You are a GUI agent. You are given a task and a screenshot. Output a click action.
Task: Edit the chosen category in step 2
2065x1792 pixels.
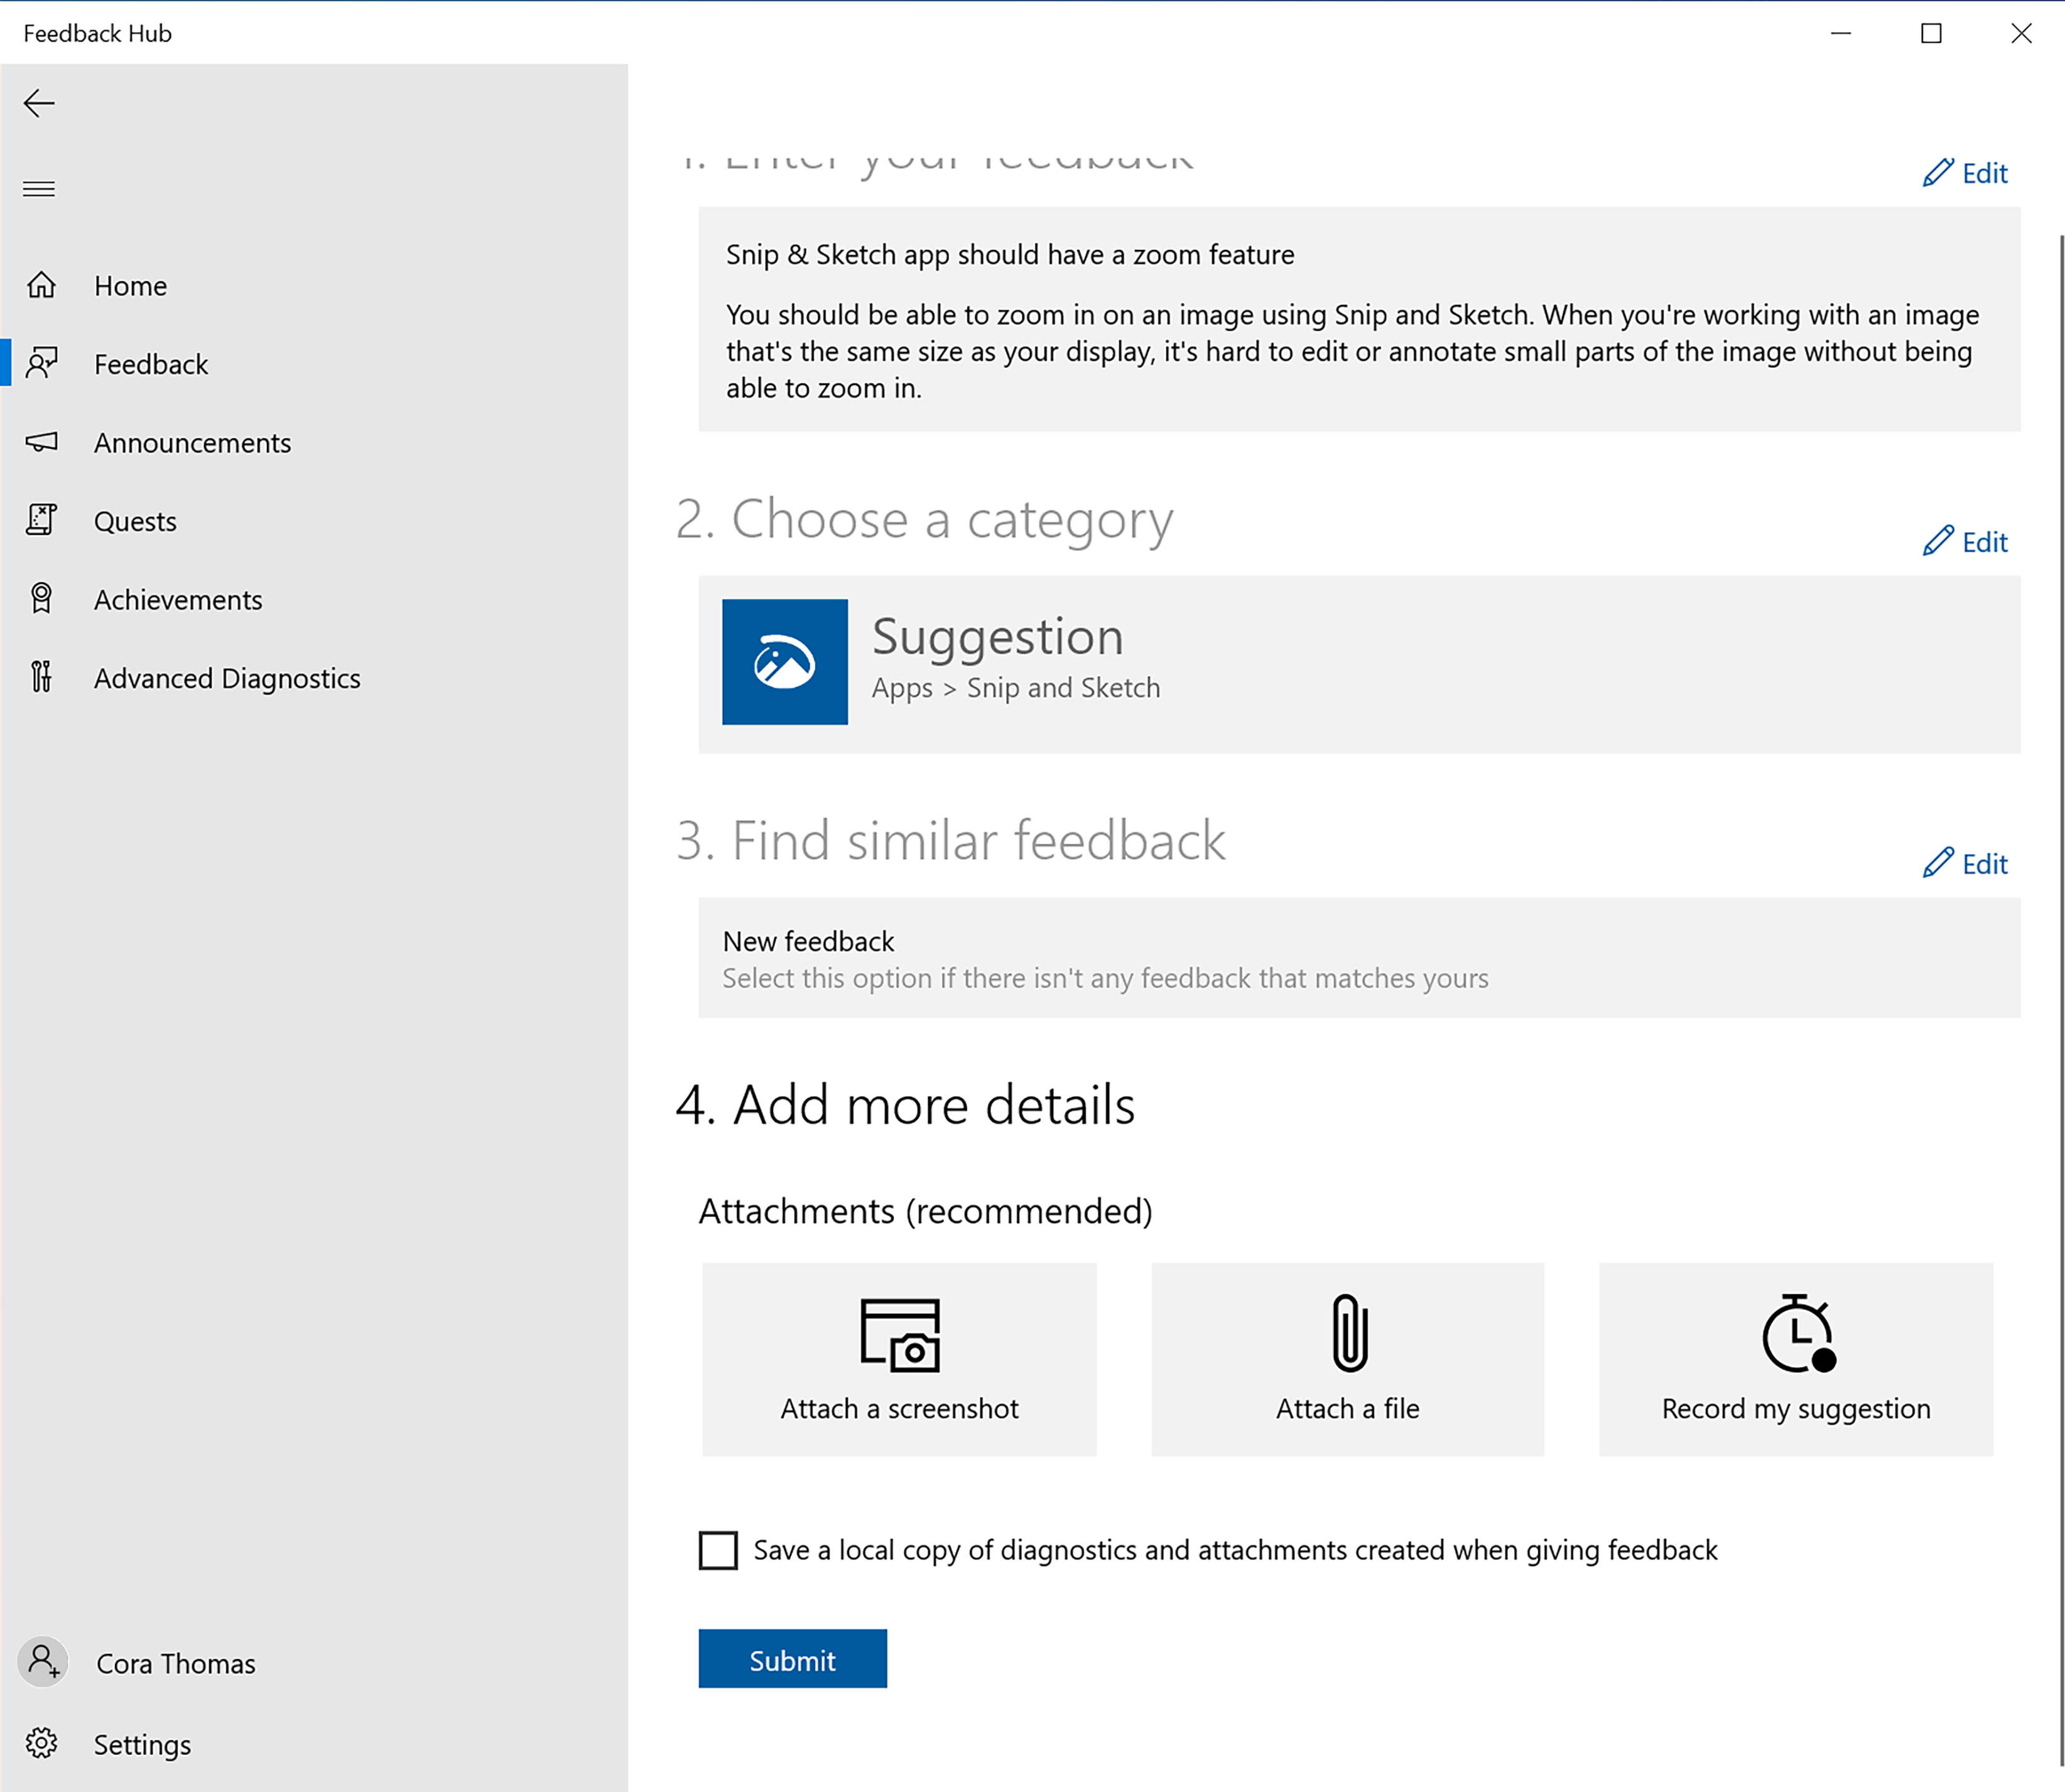(x=1965, y=541)
